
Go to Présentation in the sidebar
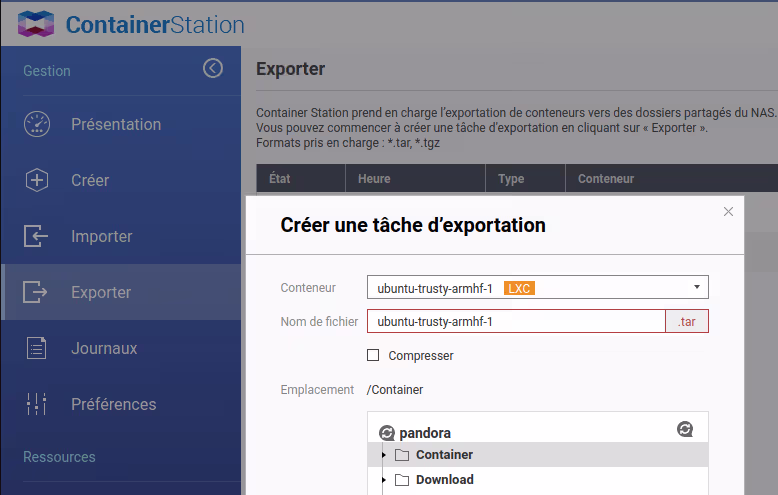tap(115, 125)
